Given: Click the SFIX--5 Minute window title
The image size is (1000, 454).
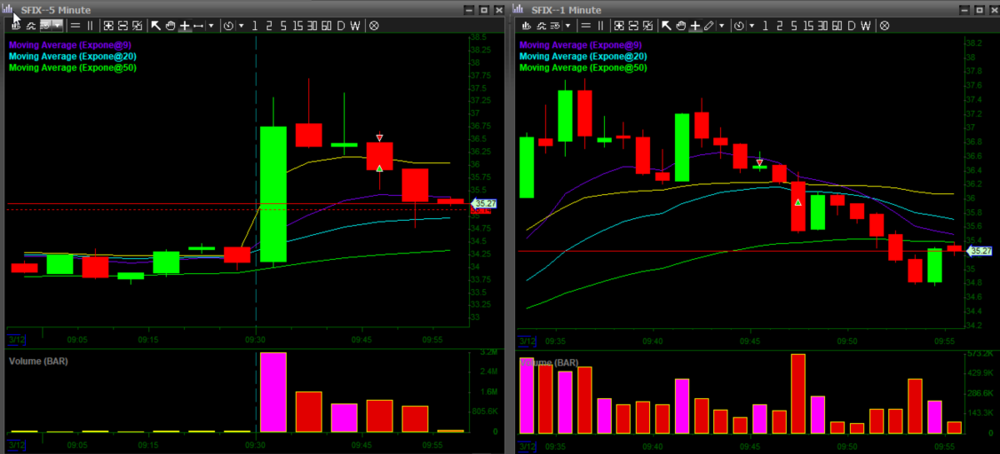Looking at the screenshot, I should tap(55, 8).
